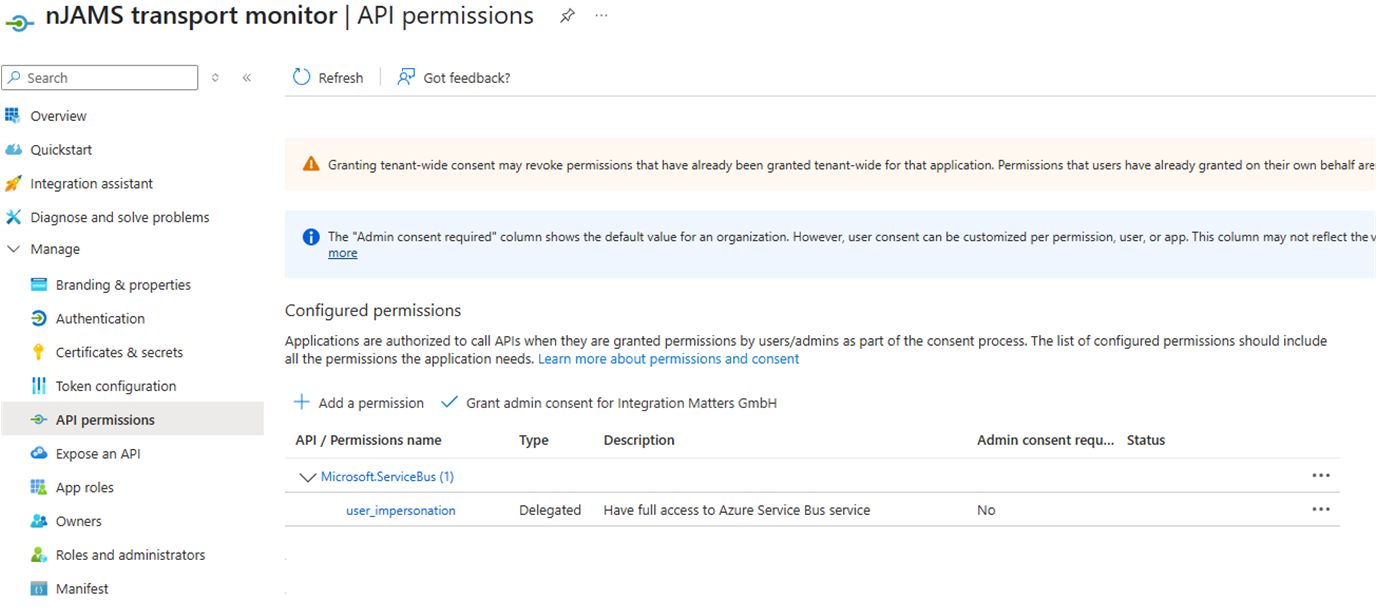
Task: Click Got feedback? button text
Action: (x=467, y=78)
